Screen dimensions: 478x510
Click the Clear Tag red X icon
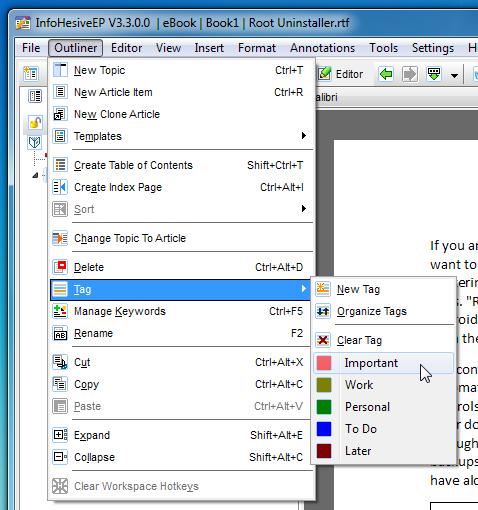pyautogui.click(x=323, y=340)
